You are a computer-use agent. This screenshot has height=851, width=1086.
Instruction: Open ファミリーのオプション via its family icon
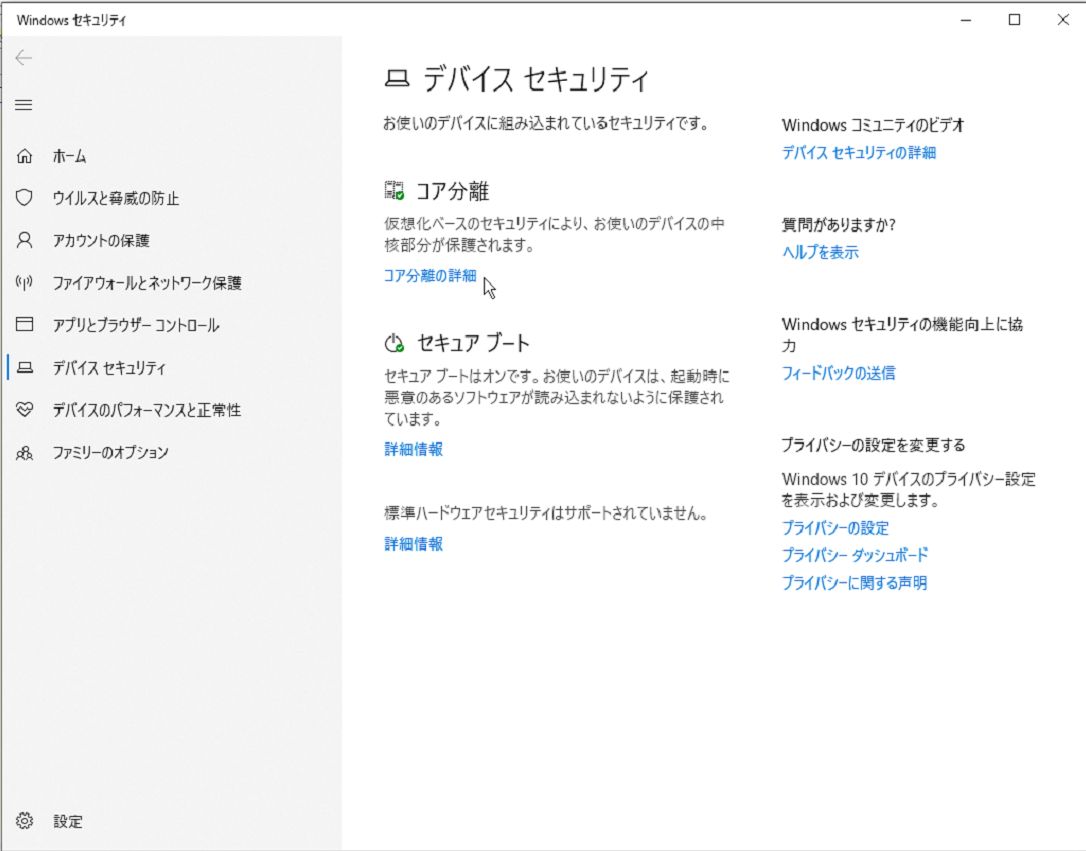coord(24,452)
